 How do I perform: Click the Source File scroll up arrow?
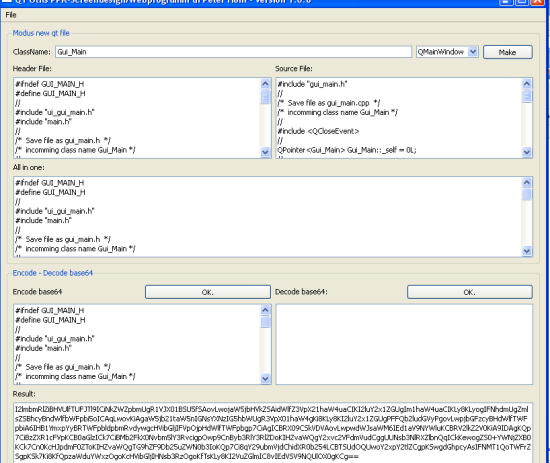pyautogui.click(x=526, y=83)
